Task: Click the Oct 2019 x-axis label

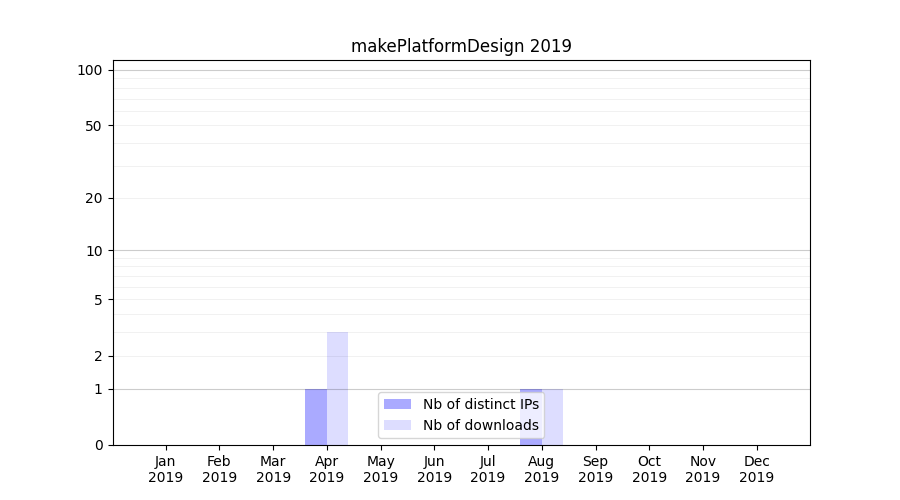Action: point(649,469)
